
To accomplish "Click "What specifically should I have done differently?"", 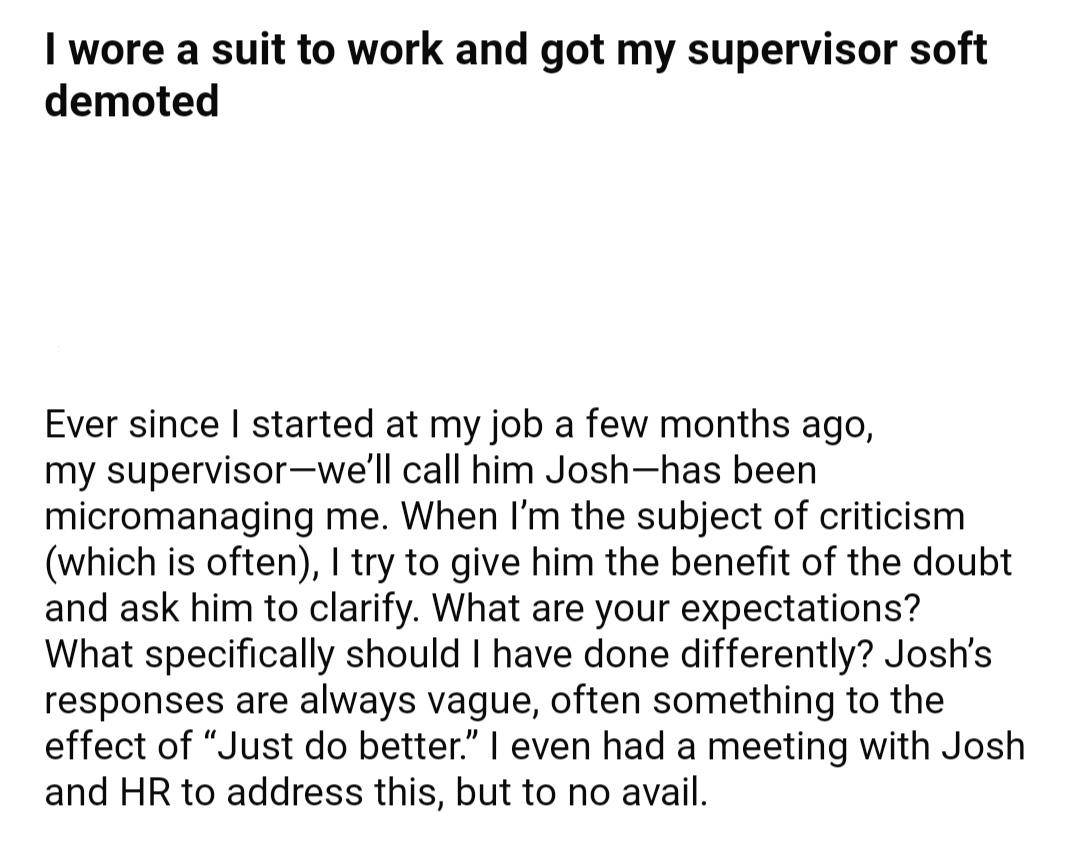I will point(455,654).
